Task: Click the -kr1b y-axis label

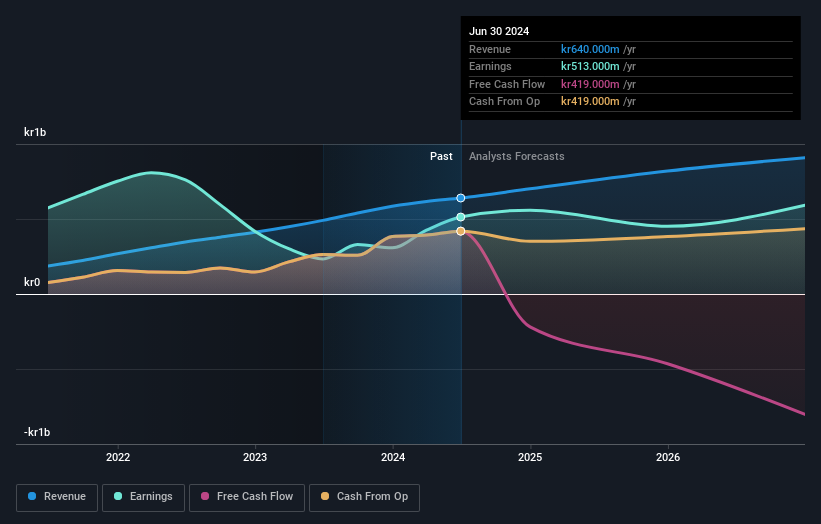Action: (37, 432)
